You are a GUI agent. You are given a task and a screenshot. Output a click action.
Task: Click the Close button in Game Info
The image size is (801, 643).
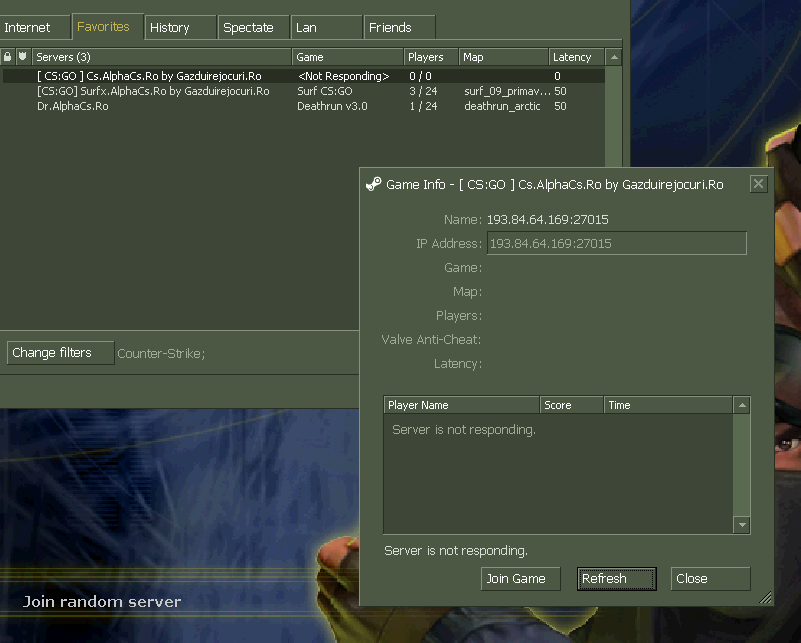coord(711,579)
